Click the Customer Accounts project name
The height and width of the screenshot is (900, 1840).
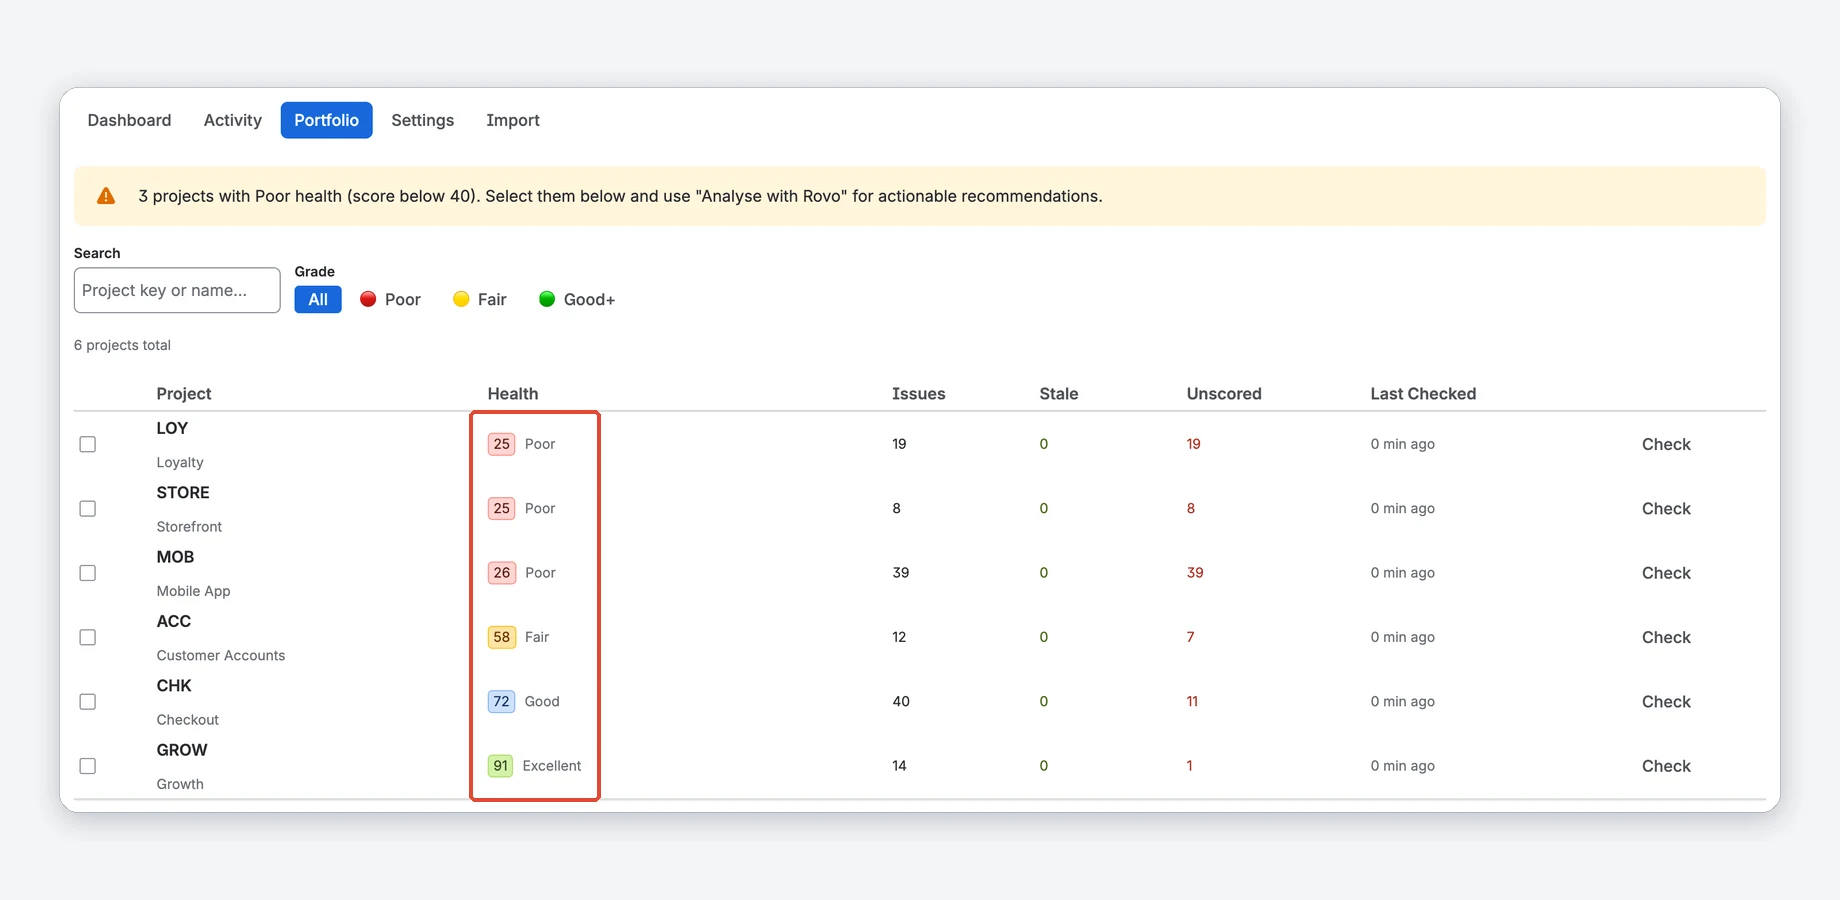(221, 656)
